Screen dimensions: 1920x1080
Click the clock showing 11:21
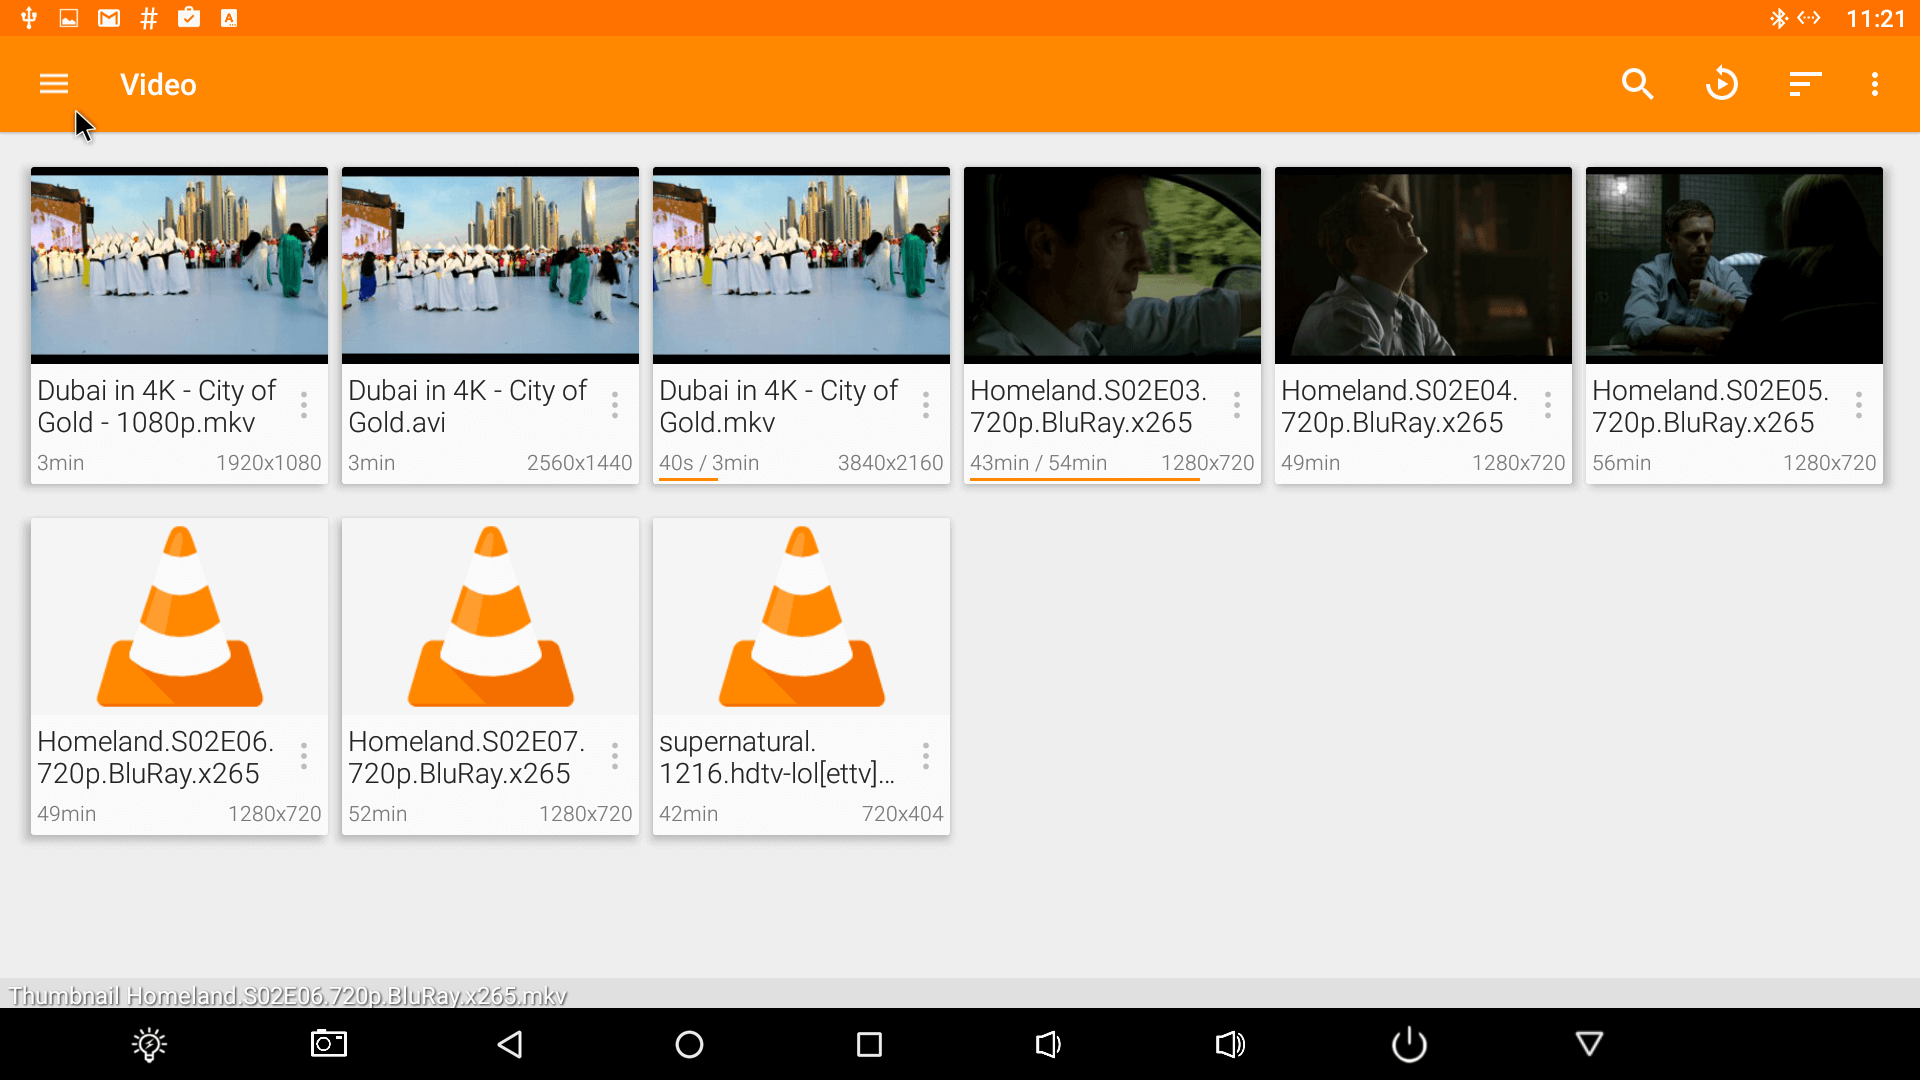[1875, 19]
